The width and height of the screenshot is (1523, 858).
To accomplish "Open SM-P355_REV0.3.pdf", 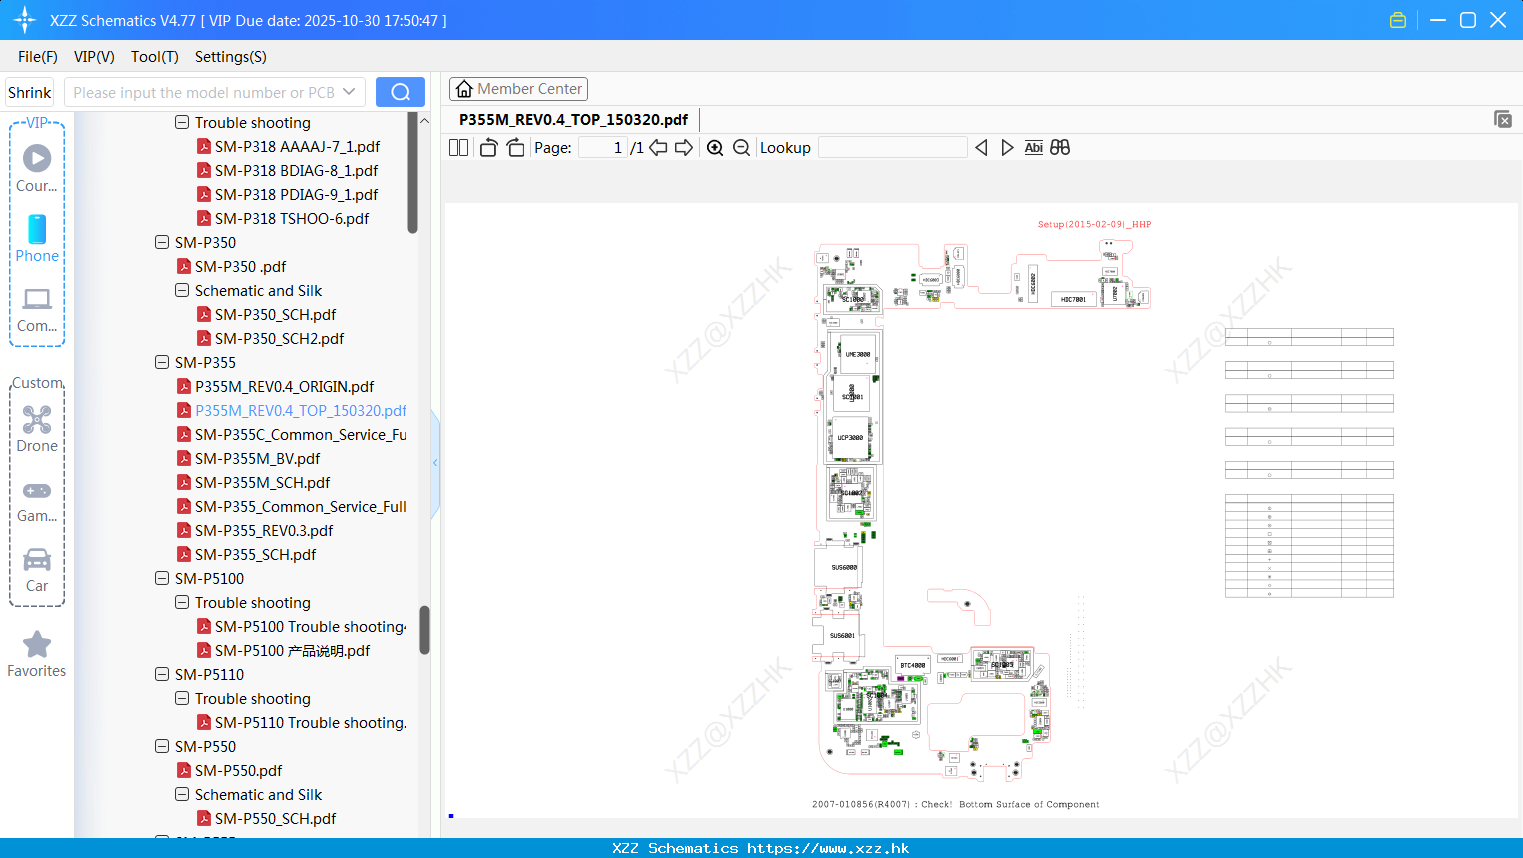I will point(264,530).
